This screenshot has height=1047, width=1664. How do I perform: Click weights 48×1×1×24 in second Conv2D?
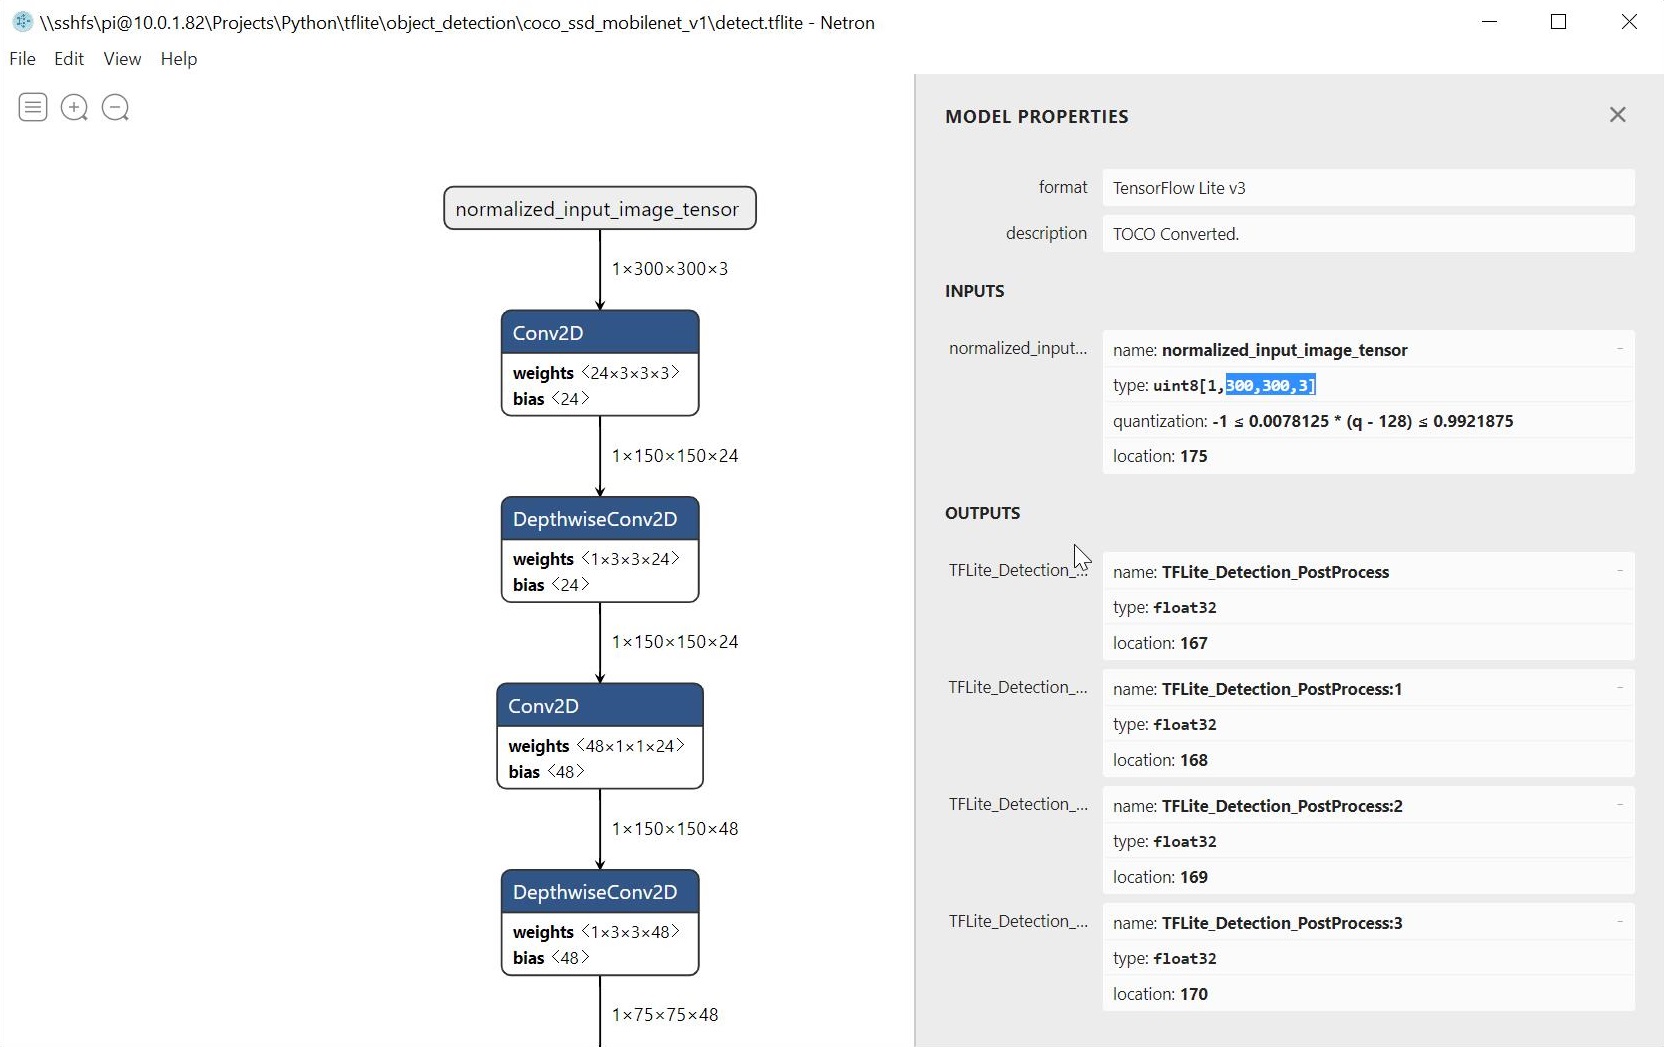[596, 746]
